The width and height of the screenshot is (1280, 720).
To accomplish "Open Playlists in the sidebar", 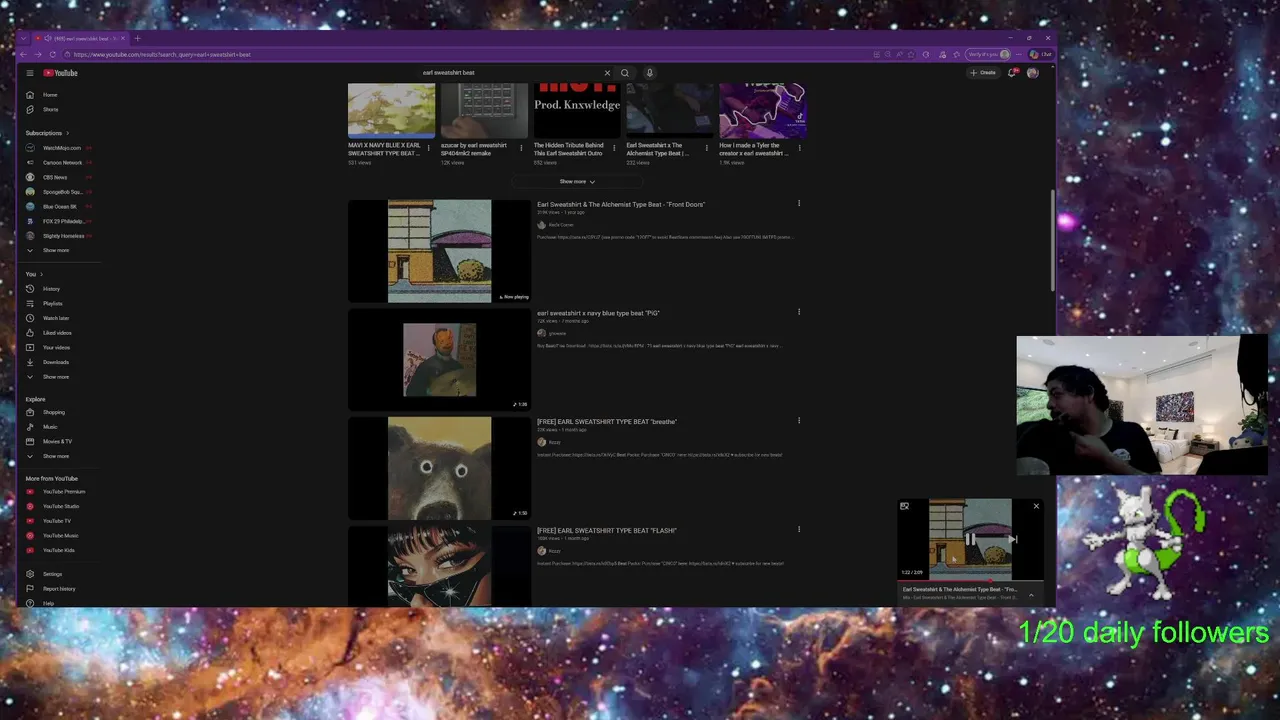I will pos(52,303).
